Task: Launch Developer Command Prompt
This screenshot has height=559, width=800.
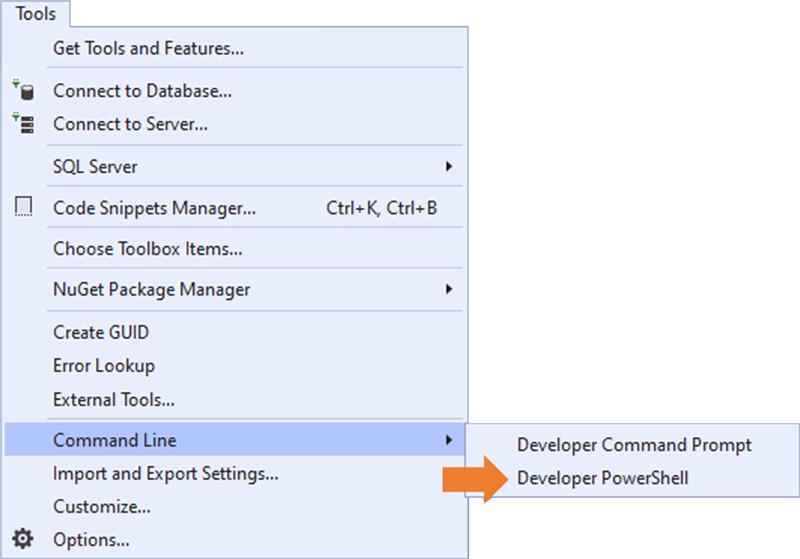Action: click(x=634, y=445)
